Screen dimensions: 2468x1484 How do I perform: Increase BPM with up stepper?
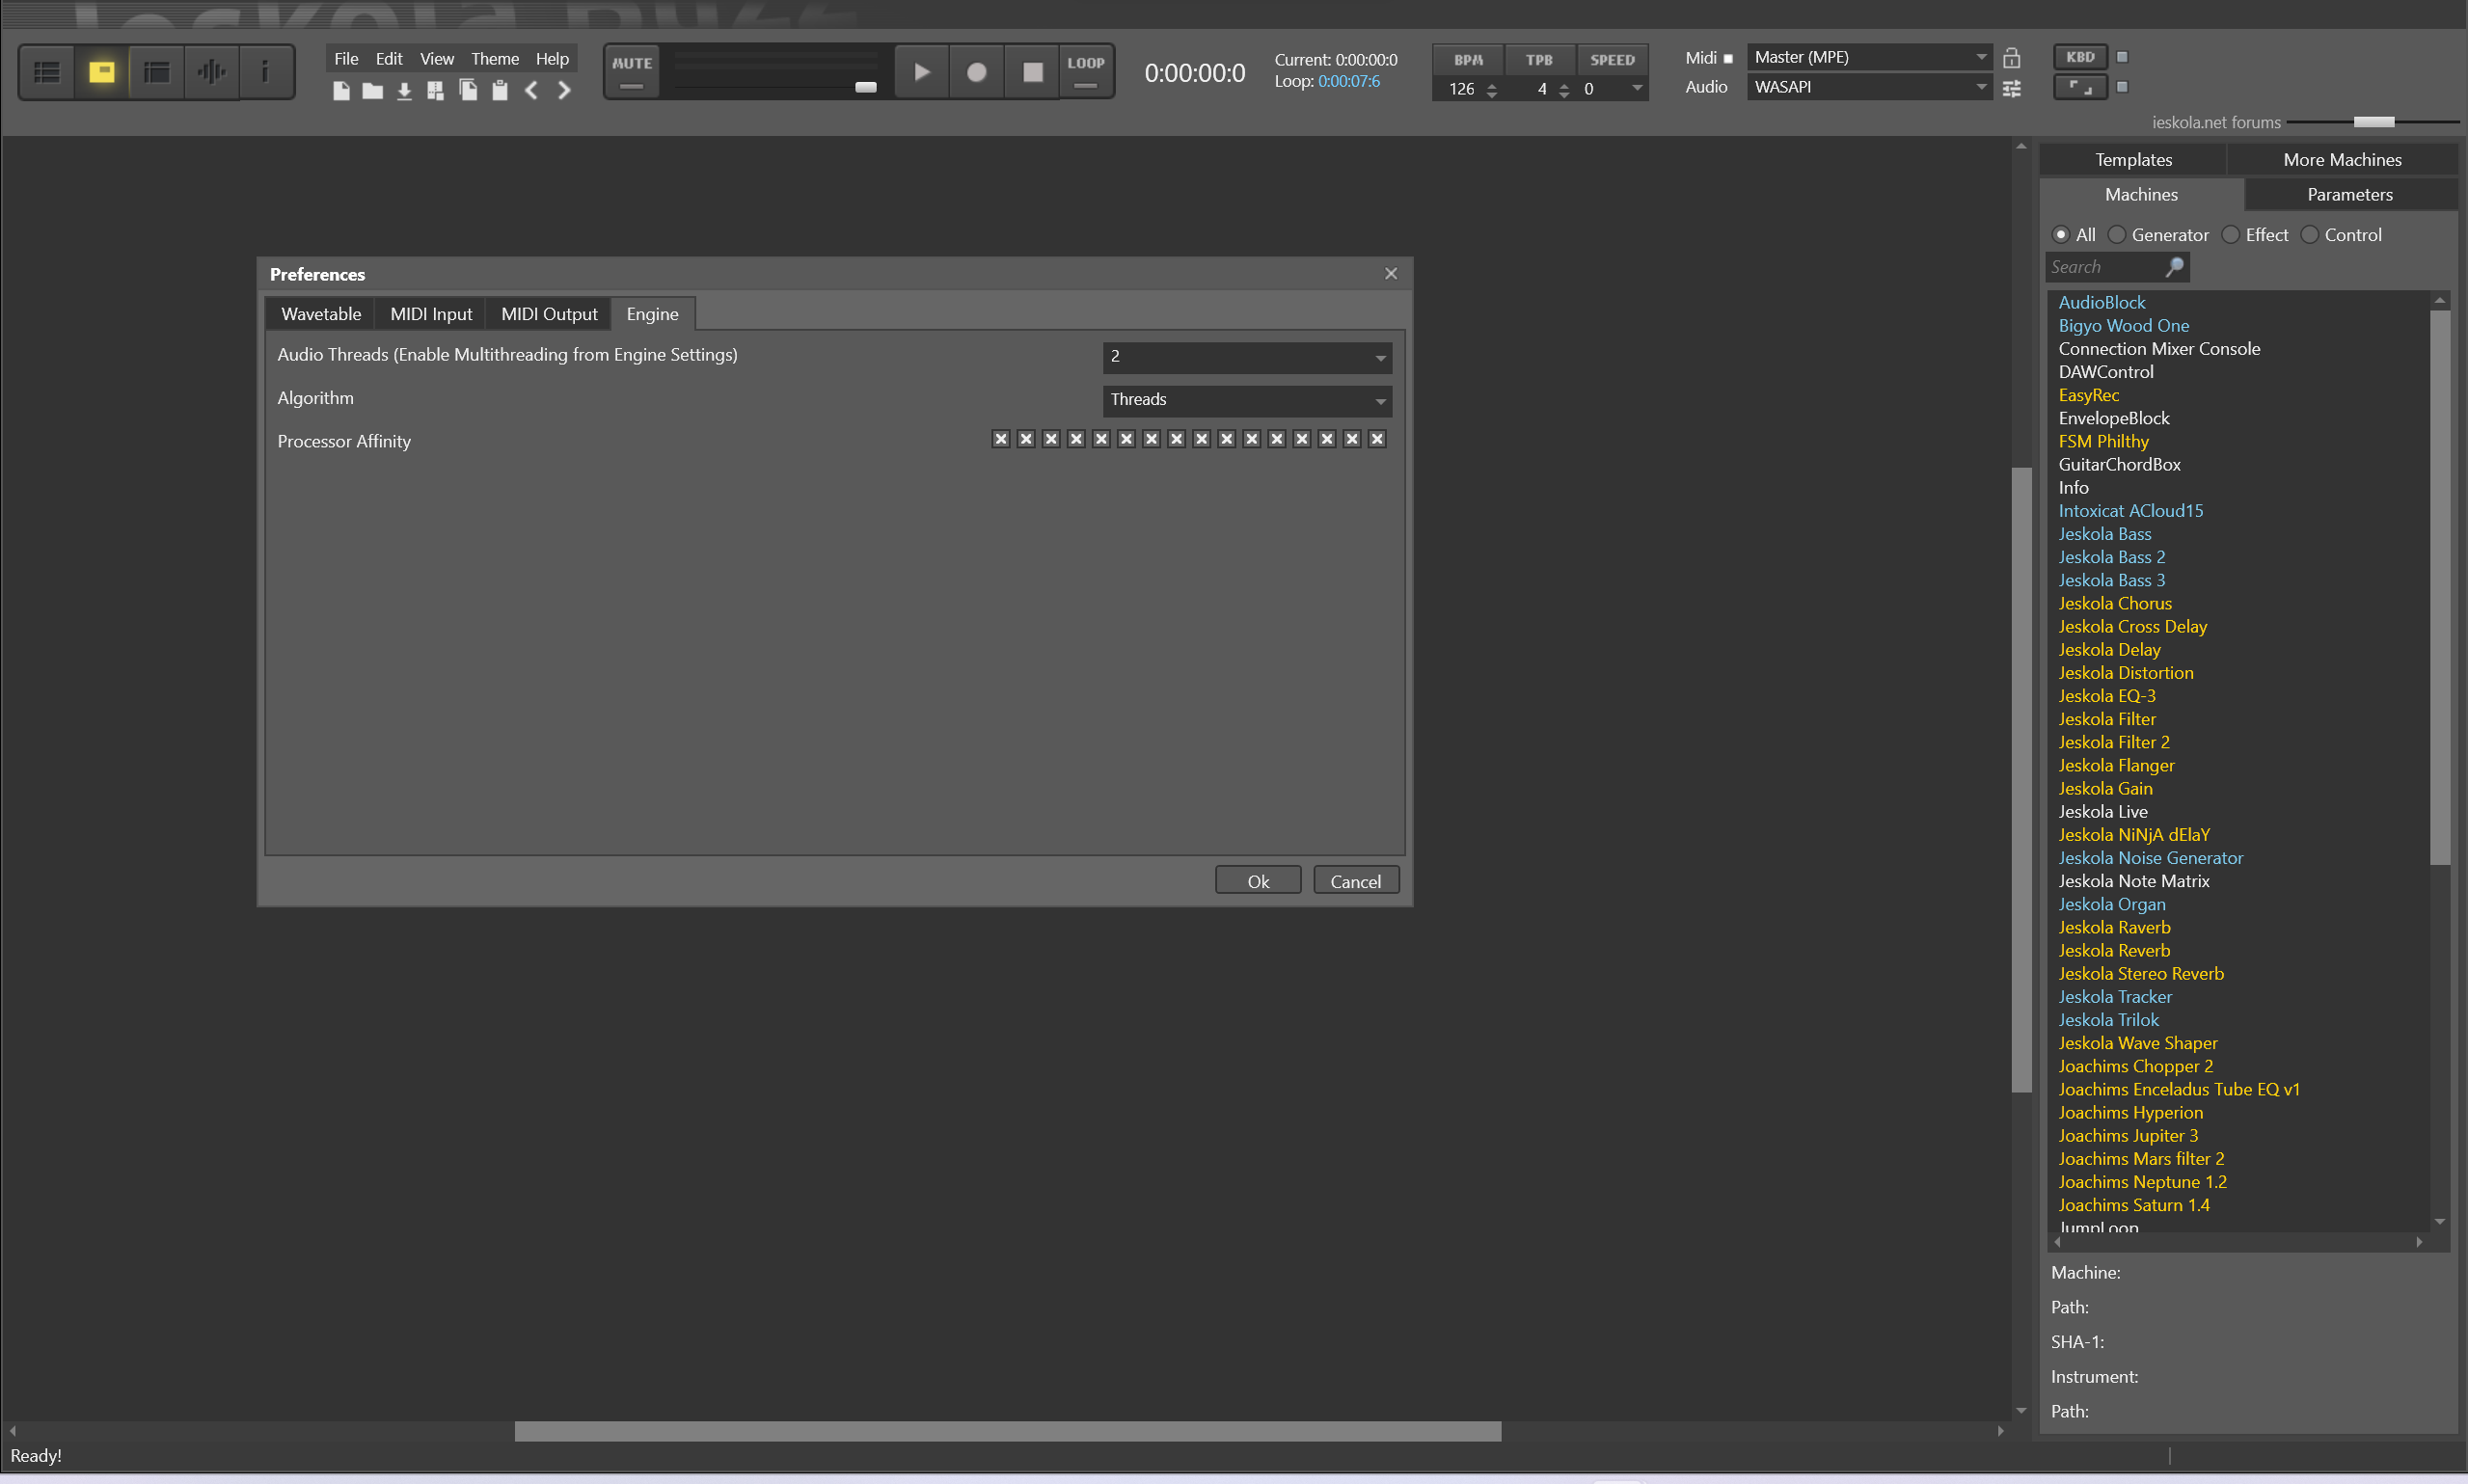coord(1492,84)
